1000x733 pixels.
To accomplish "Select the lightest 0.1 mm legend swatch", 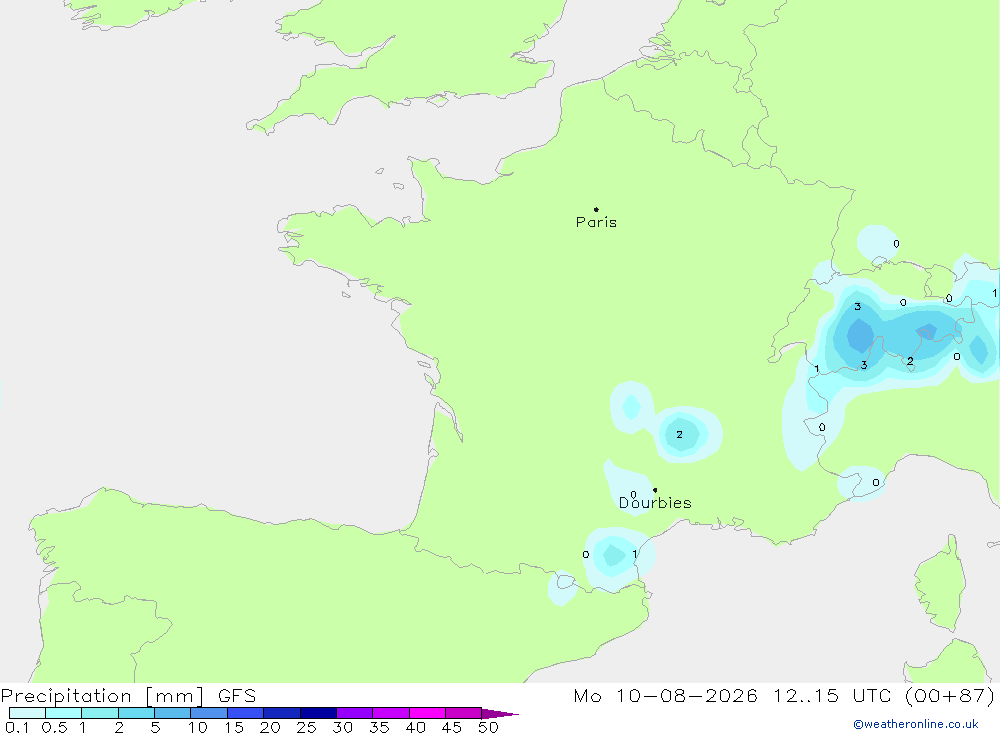I will [27, 713].
